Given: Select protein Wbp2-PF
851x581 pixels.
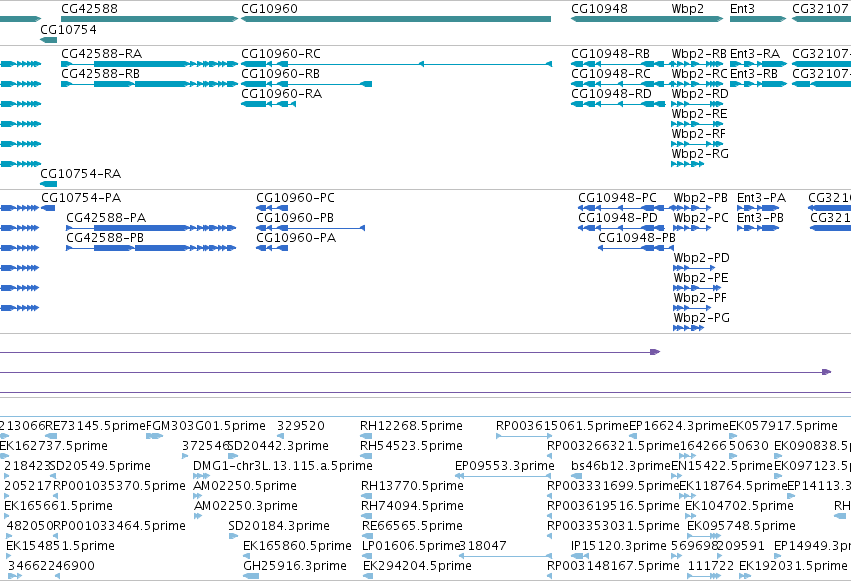Looking at the screenshot, I should [x=692, y=308].
